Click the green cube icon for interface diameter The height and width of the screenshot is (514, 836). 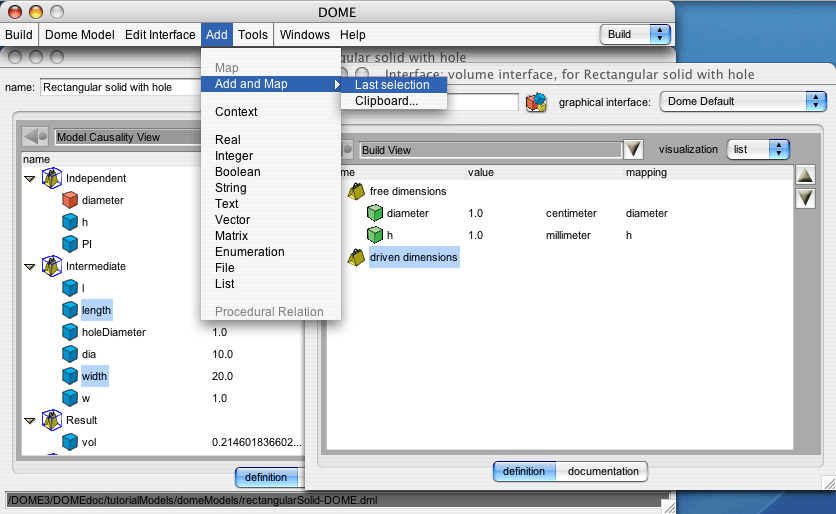[x=375, y=213]
